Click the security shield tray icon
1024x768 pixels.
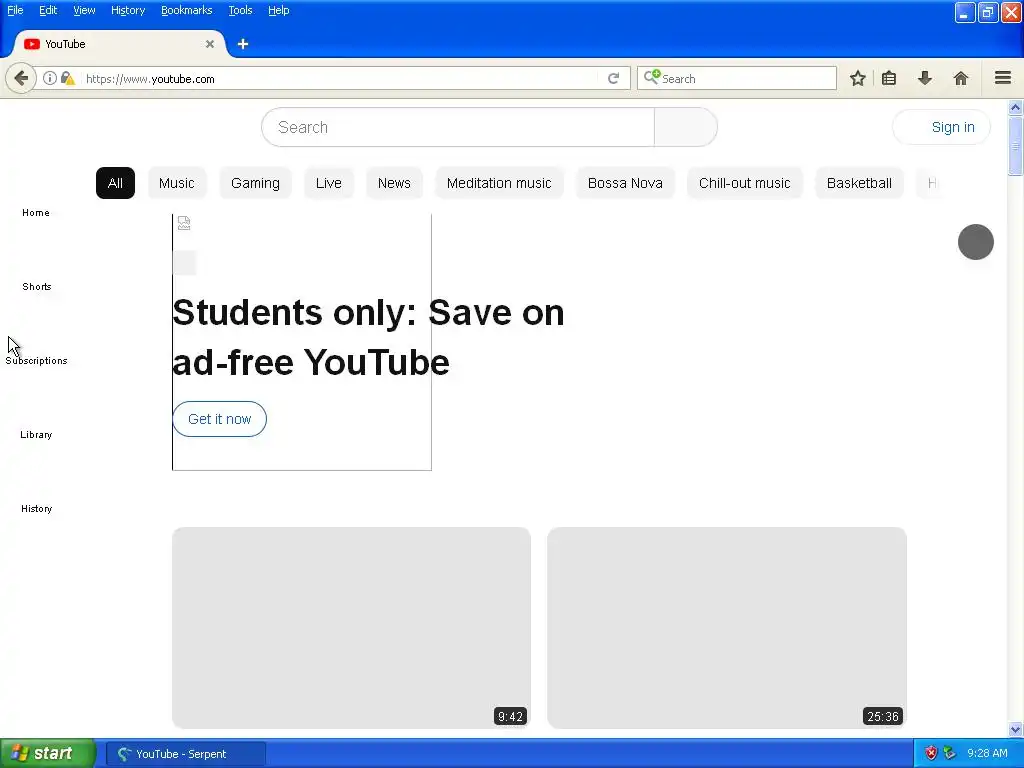931,753
